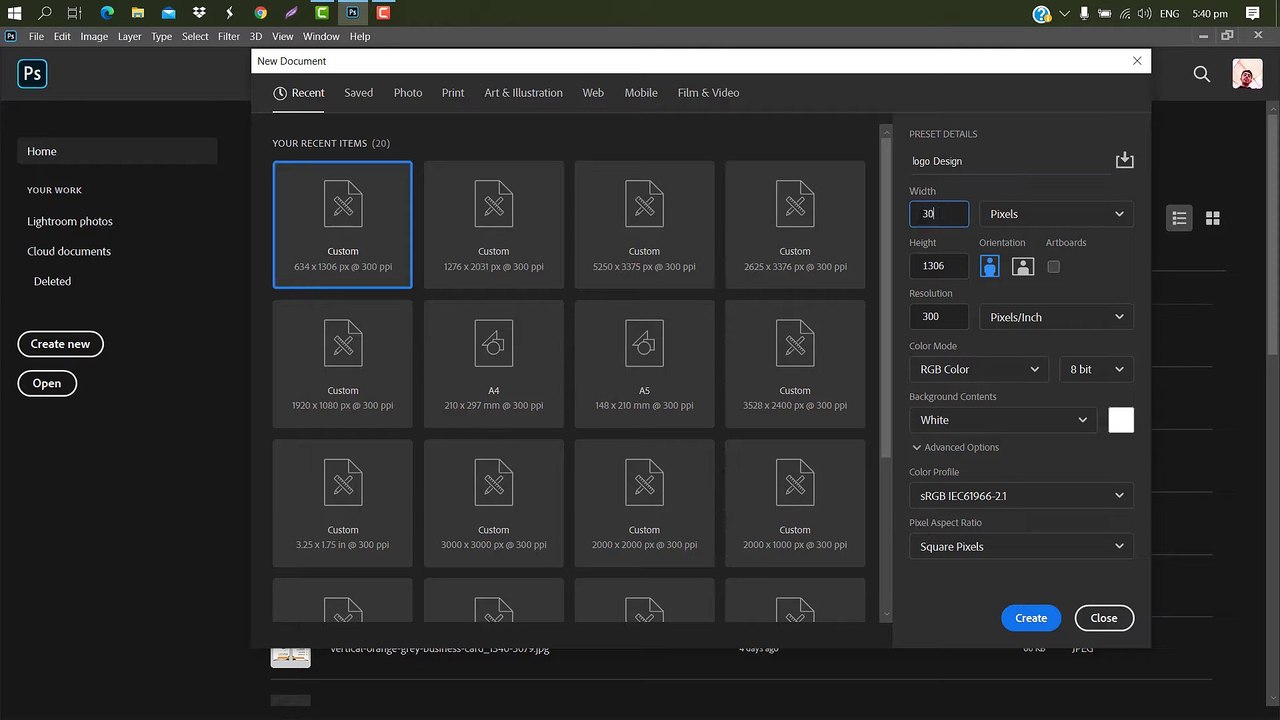The width and height of the screenshot is (1280, 720).
Task: Open the width units Pixels dropdown
Action: 1056,214
